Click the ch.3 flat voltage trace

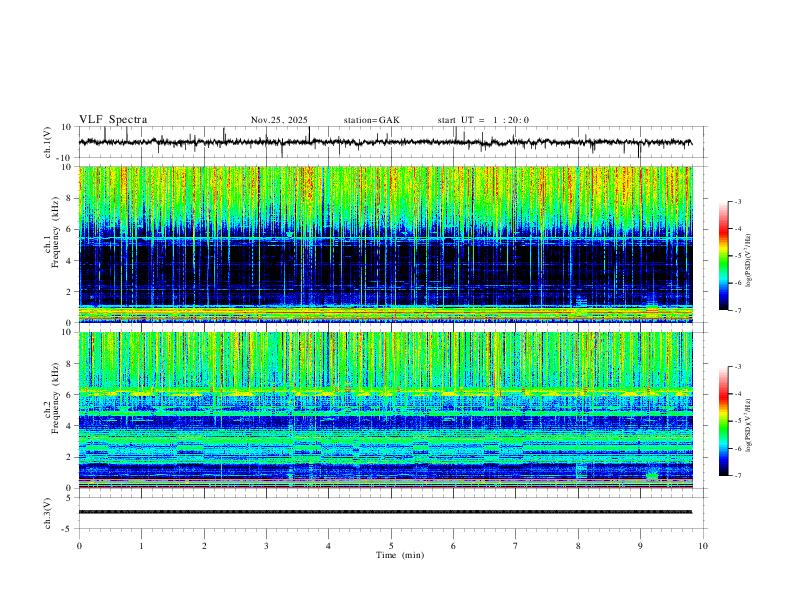pos(385,512)
